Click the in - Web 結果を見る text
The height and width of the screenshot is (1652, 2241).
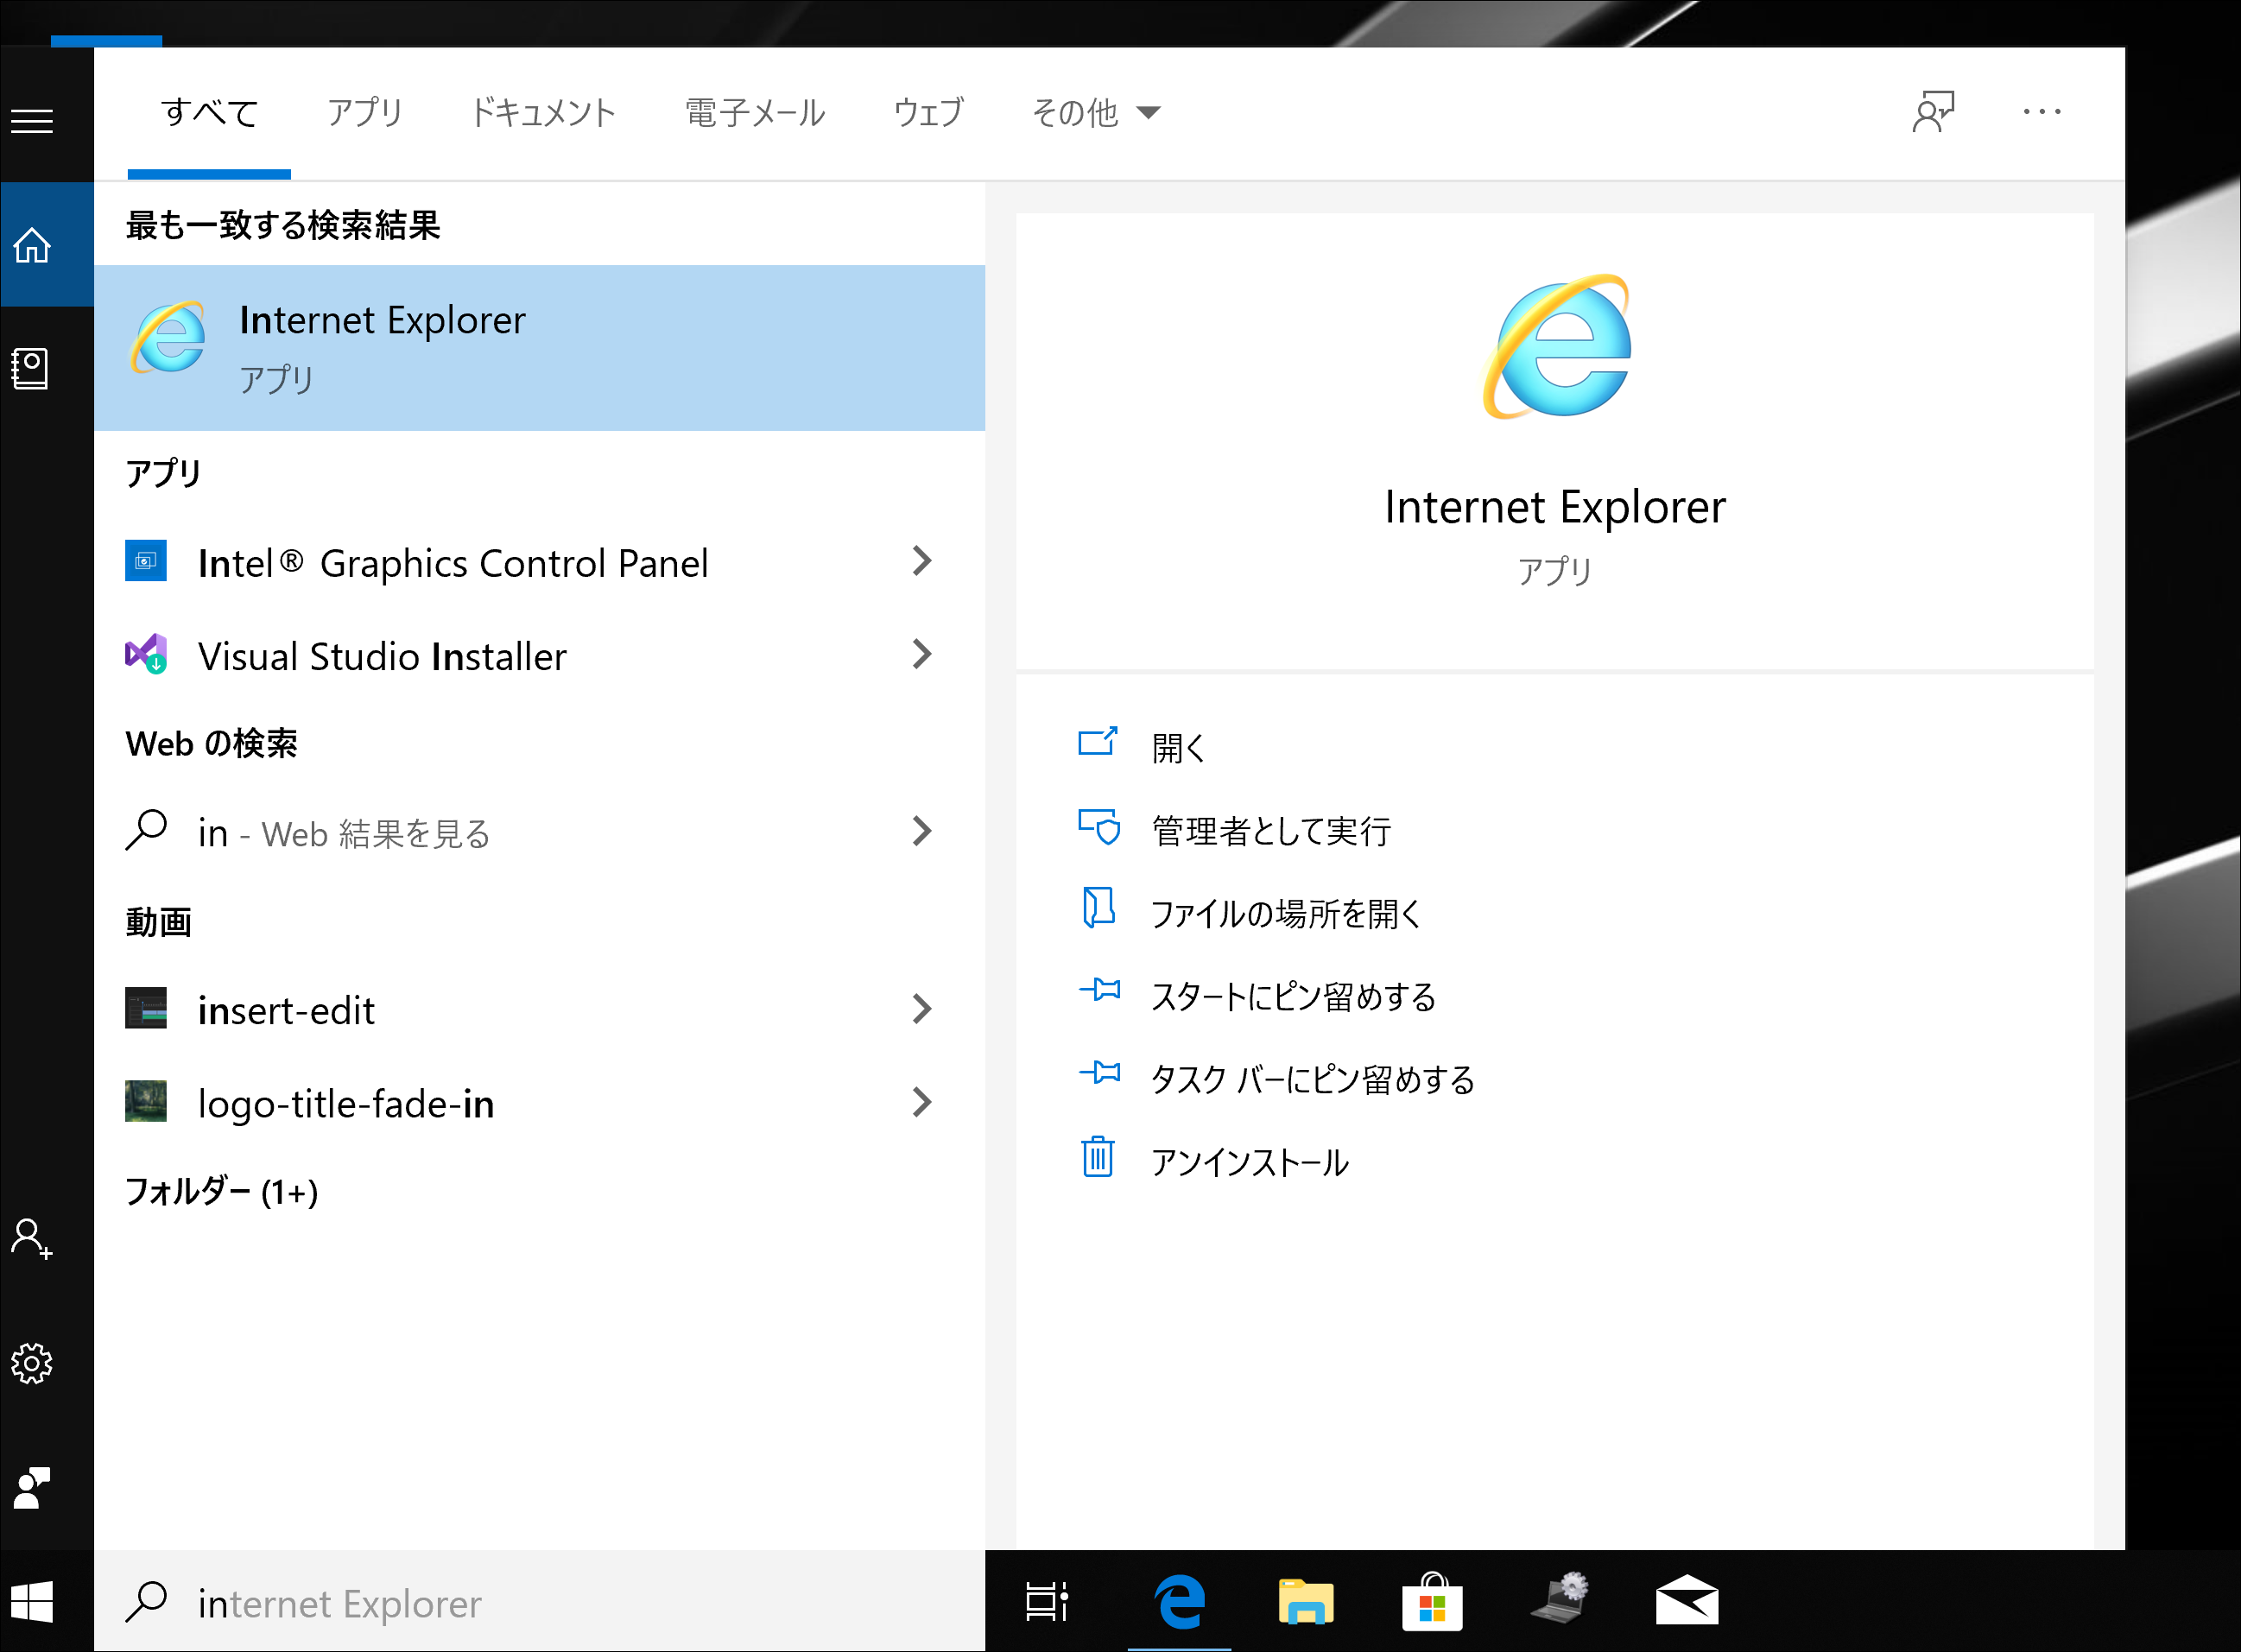pyautogui.click(x=344, y=833)
